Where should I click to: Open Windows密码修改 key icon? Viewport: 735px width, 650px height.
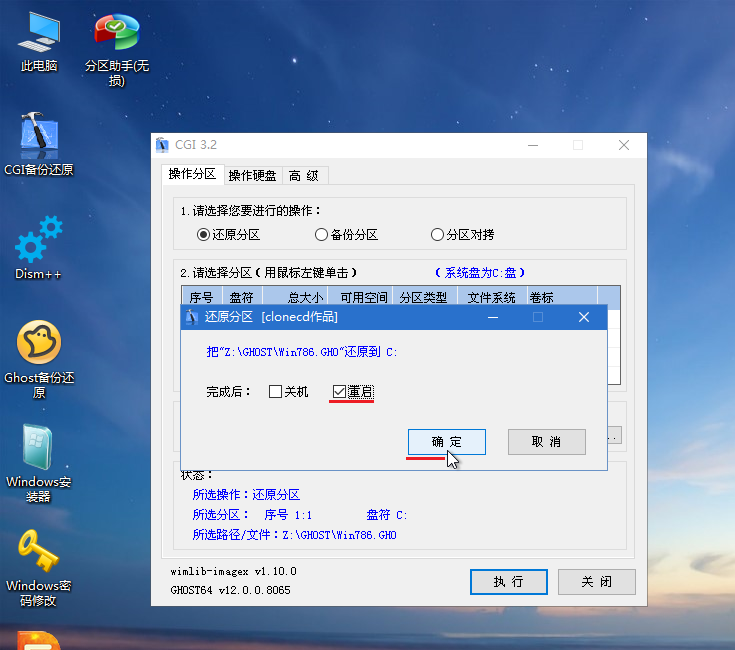click(x=38, y=568)
